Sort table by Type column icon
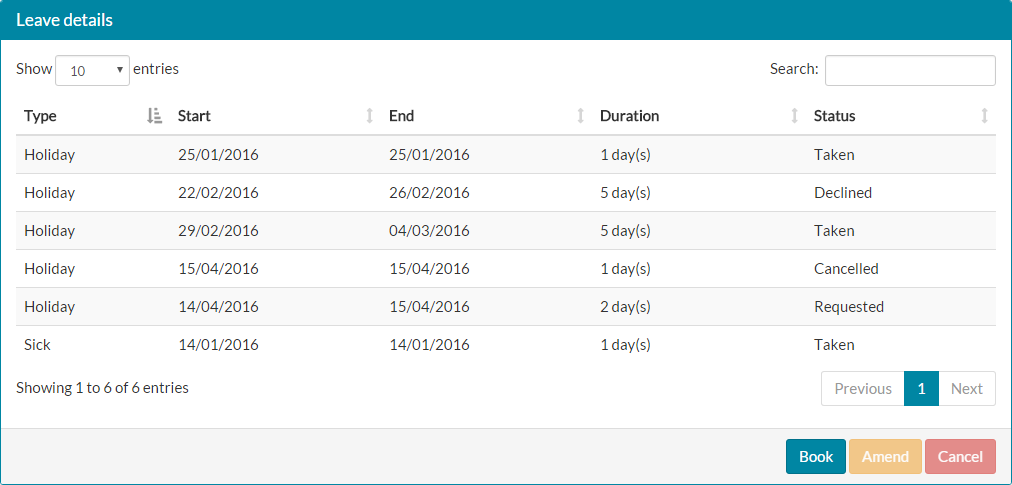This screenshot has height=485, width=1012. pos(154,116)
